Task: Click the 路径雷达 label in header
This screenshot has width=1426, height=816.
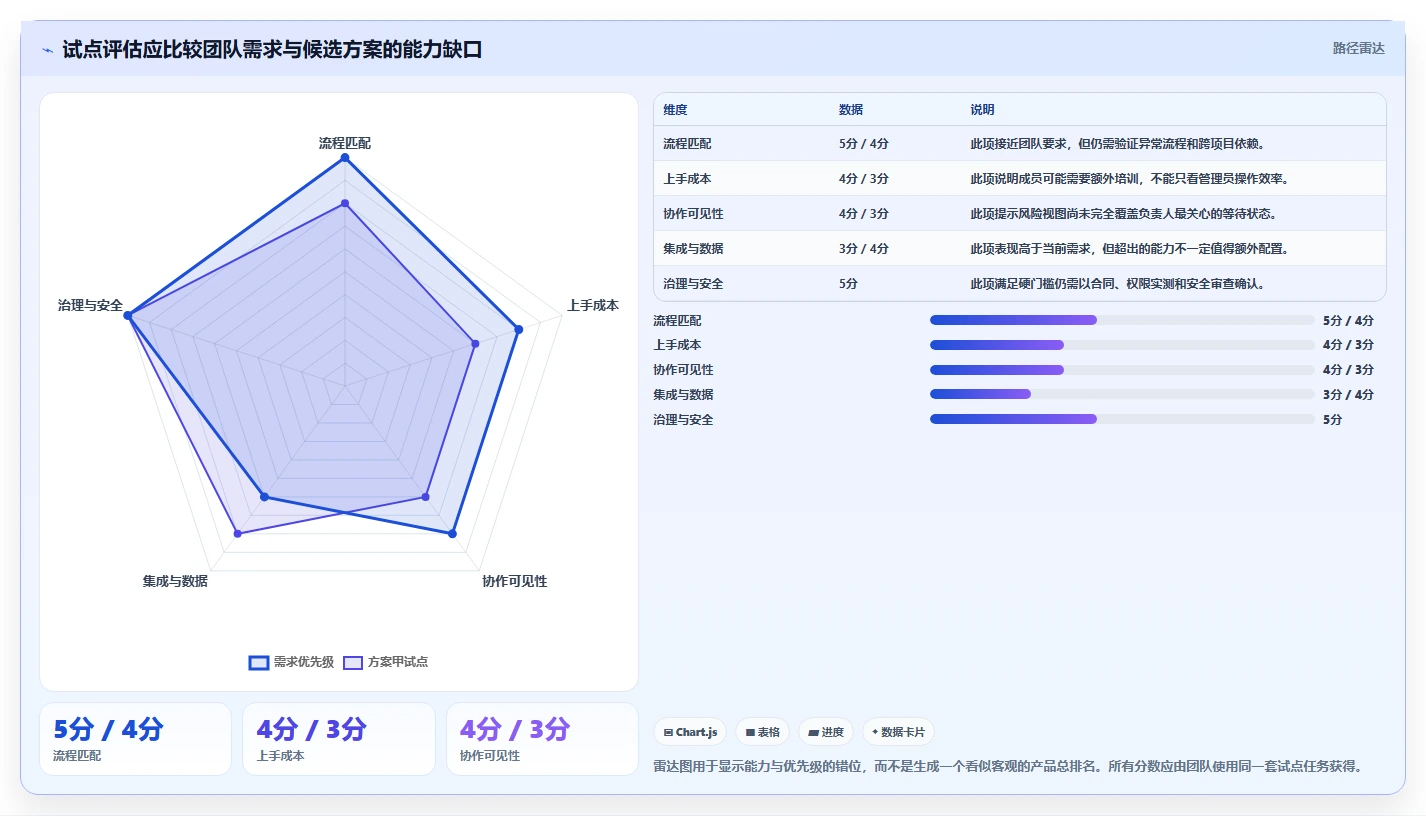Action: point(1359,48)
